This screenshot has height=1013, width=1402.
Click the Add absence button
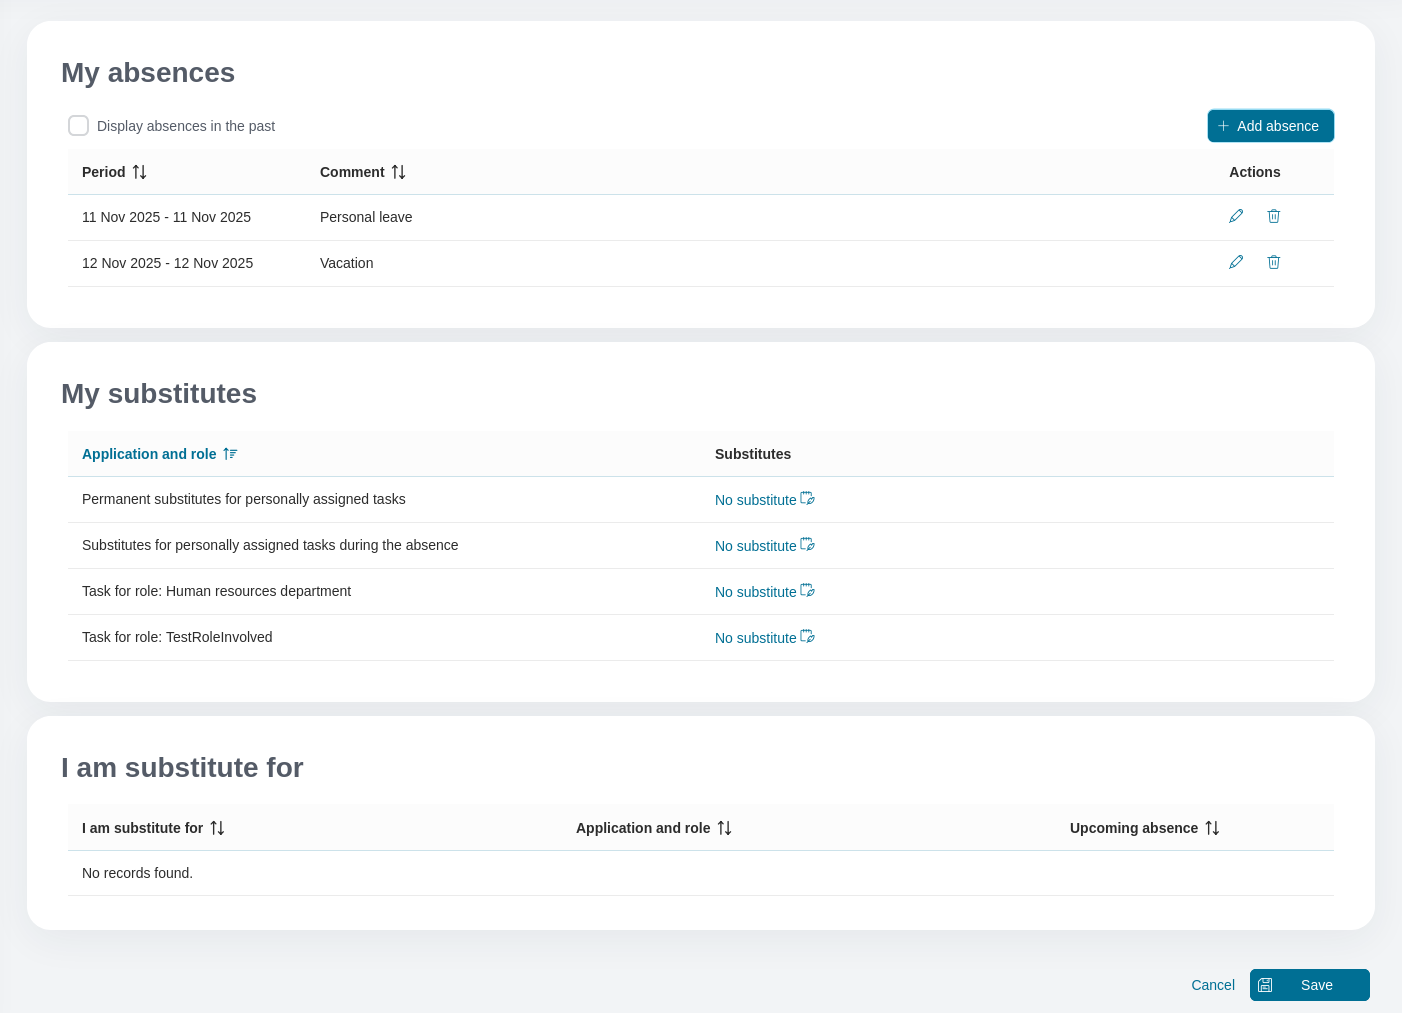(1270, 126)
